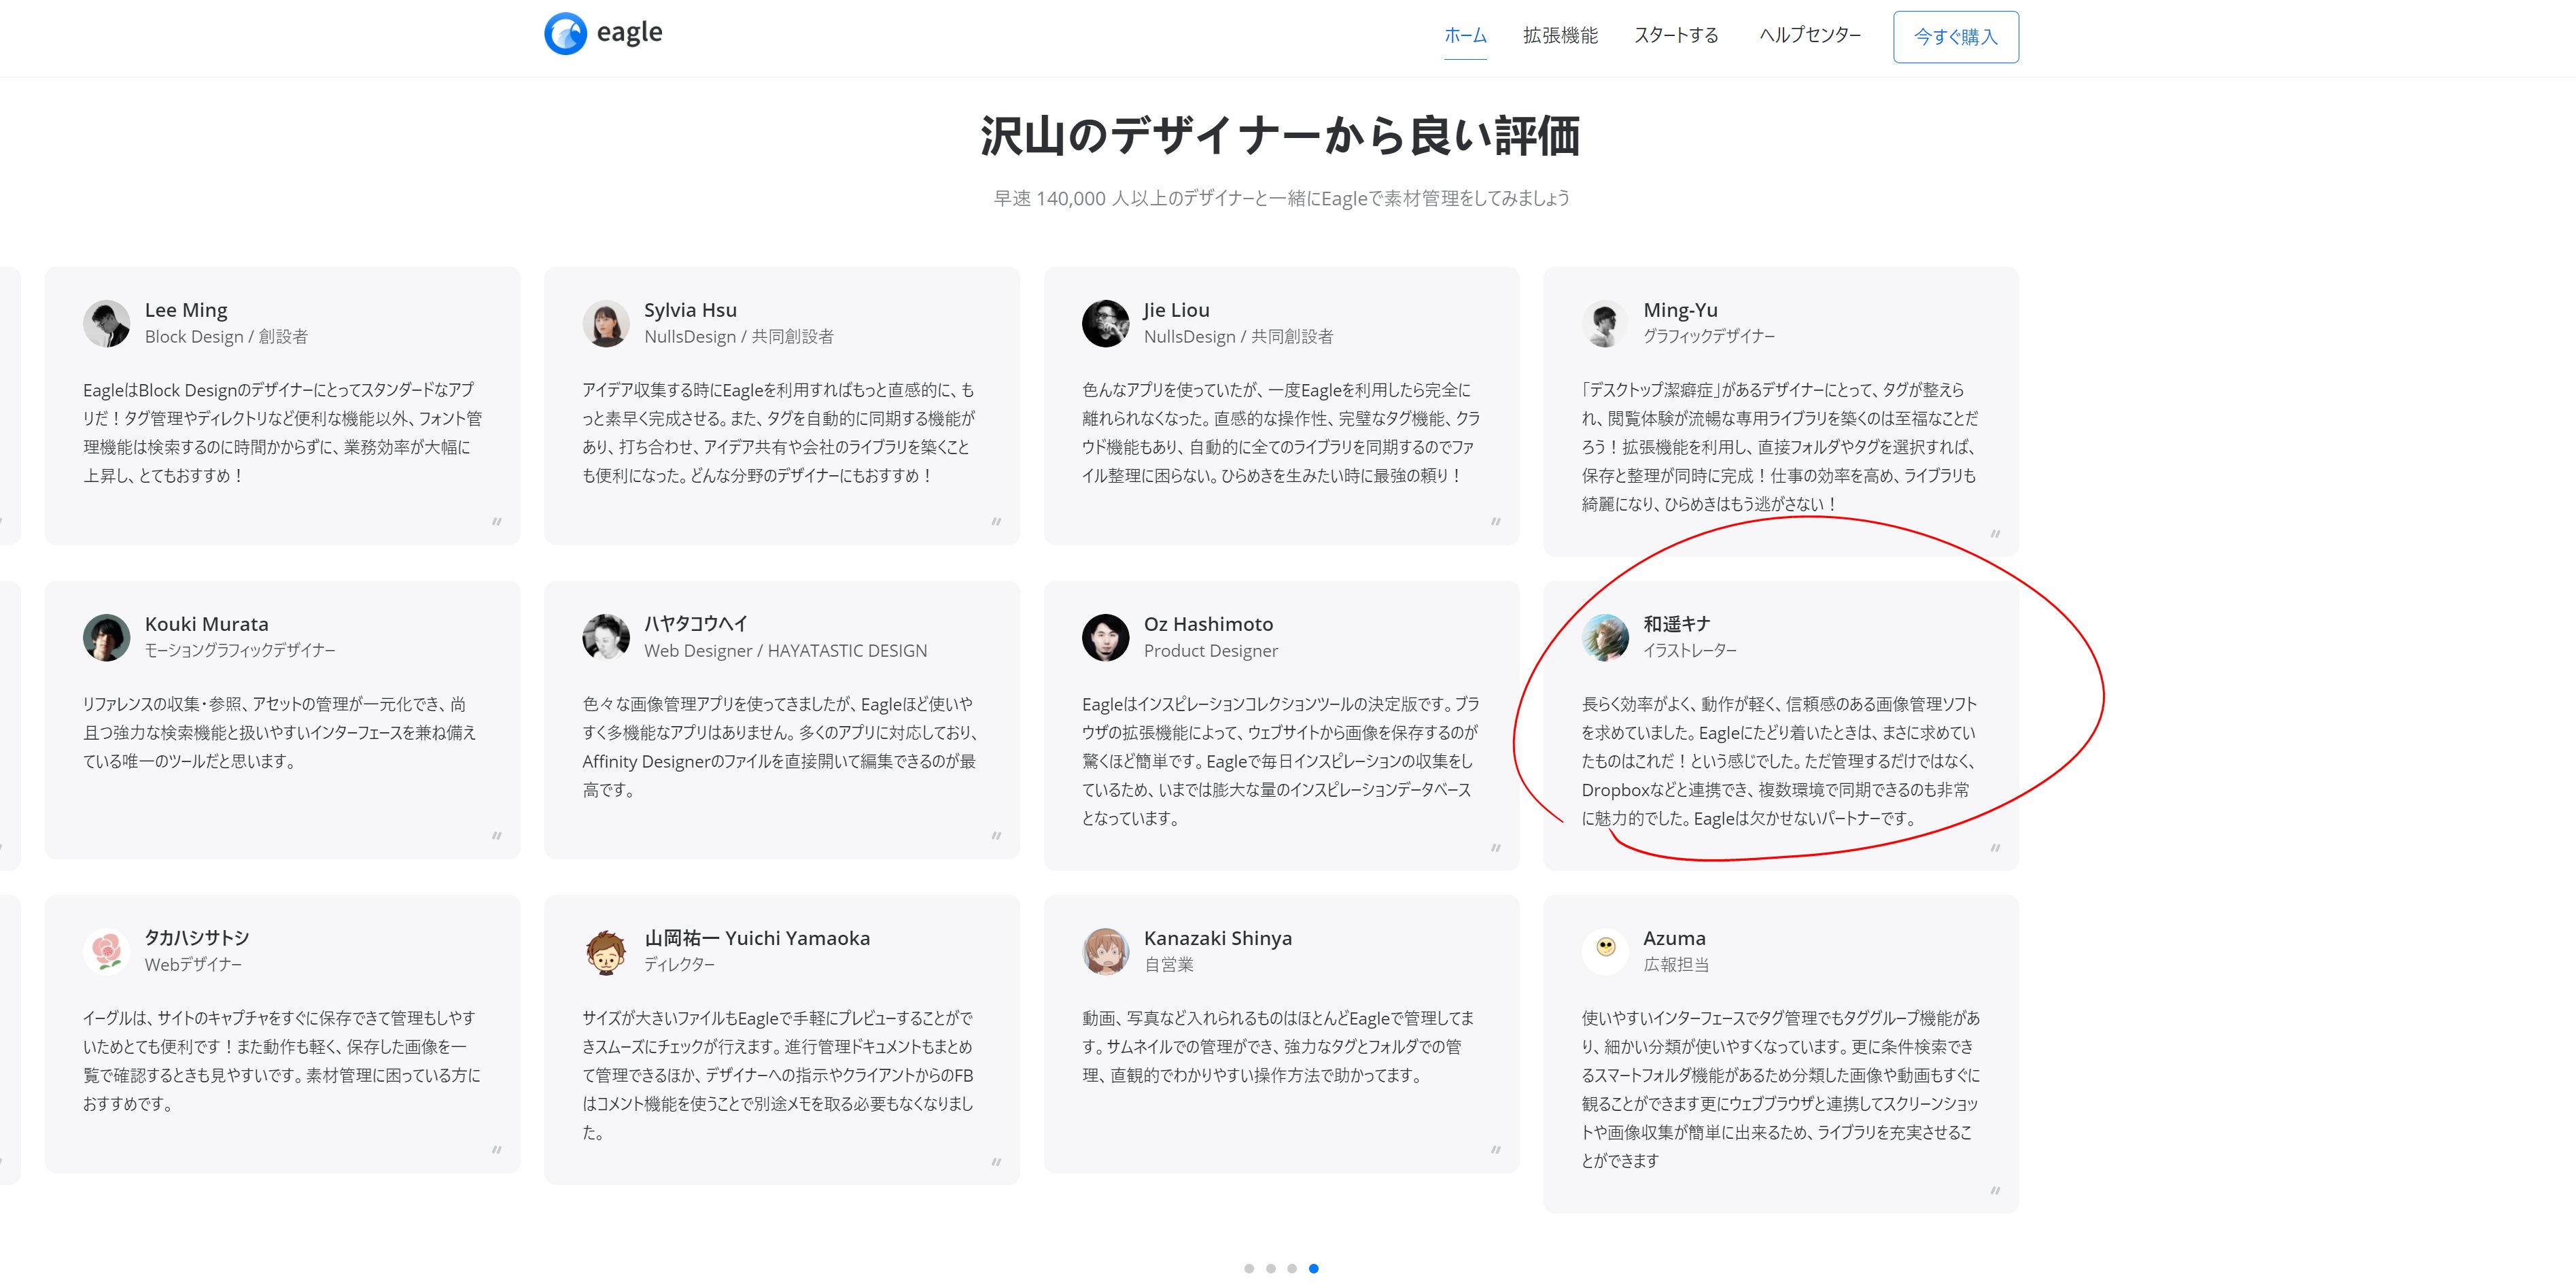Click the name Jie Liou

click(1176, 310)
